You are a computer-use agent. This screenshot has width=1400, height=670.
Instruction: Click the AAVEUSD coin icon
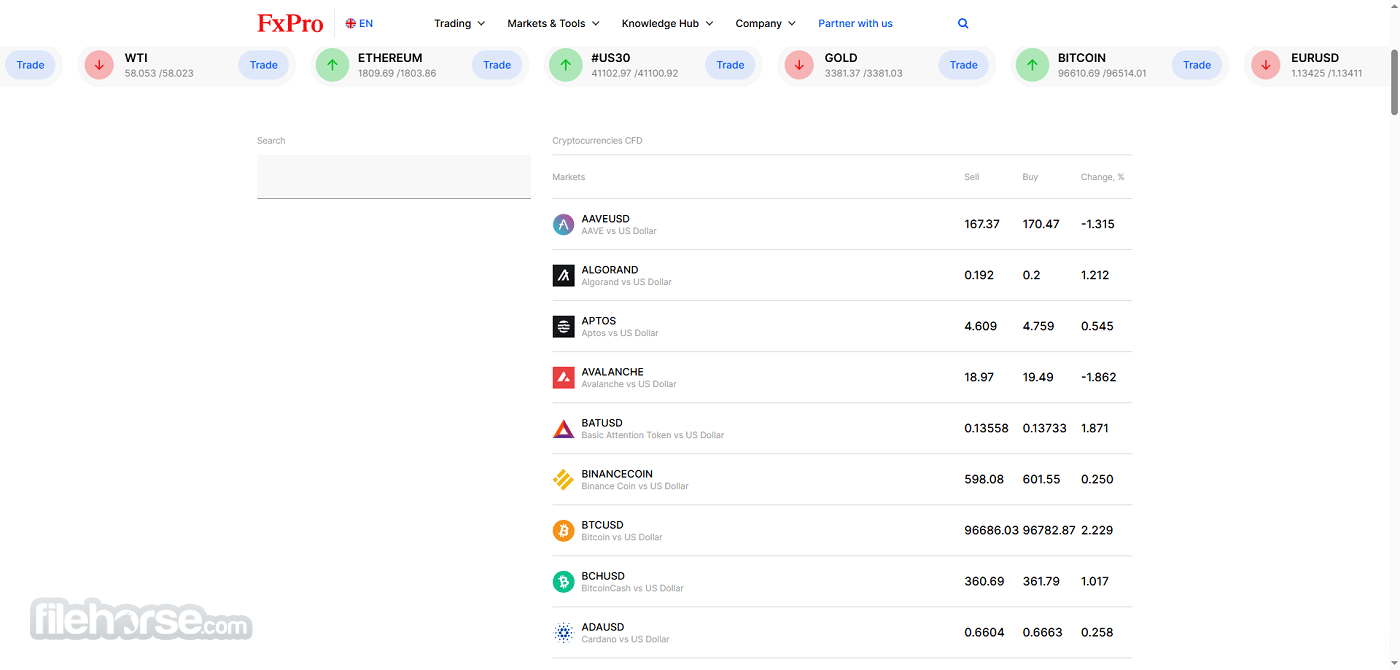[x=563, y=224]
